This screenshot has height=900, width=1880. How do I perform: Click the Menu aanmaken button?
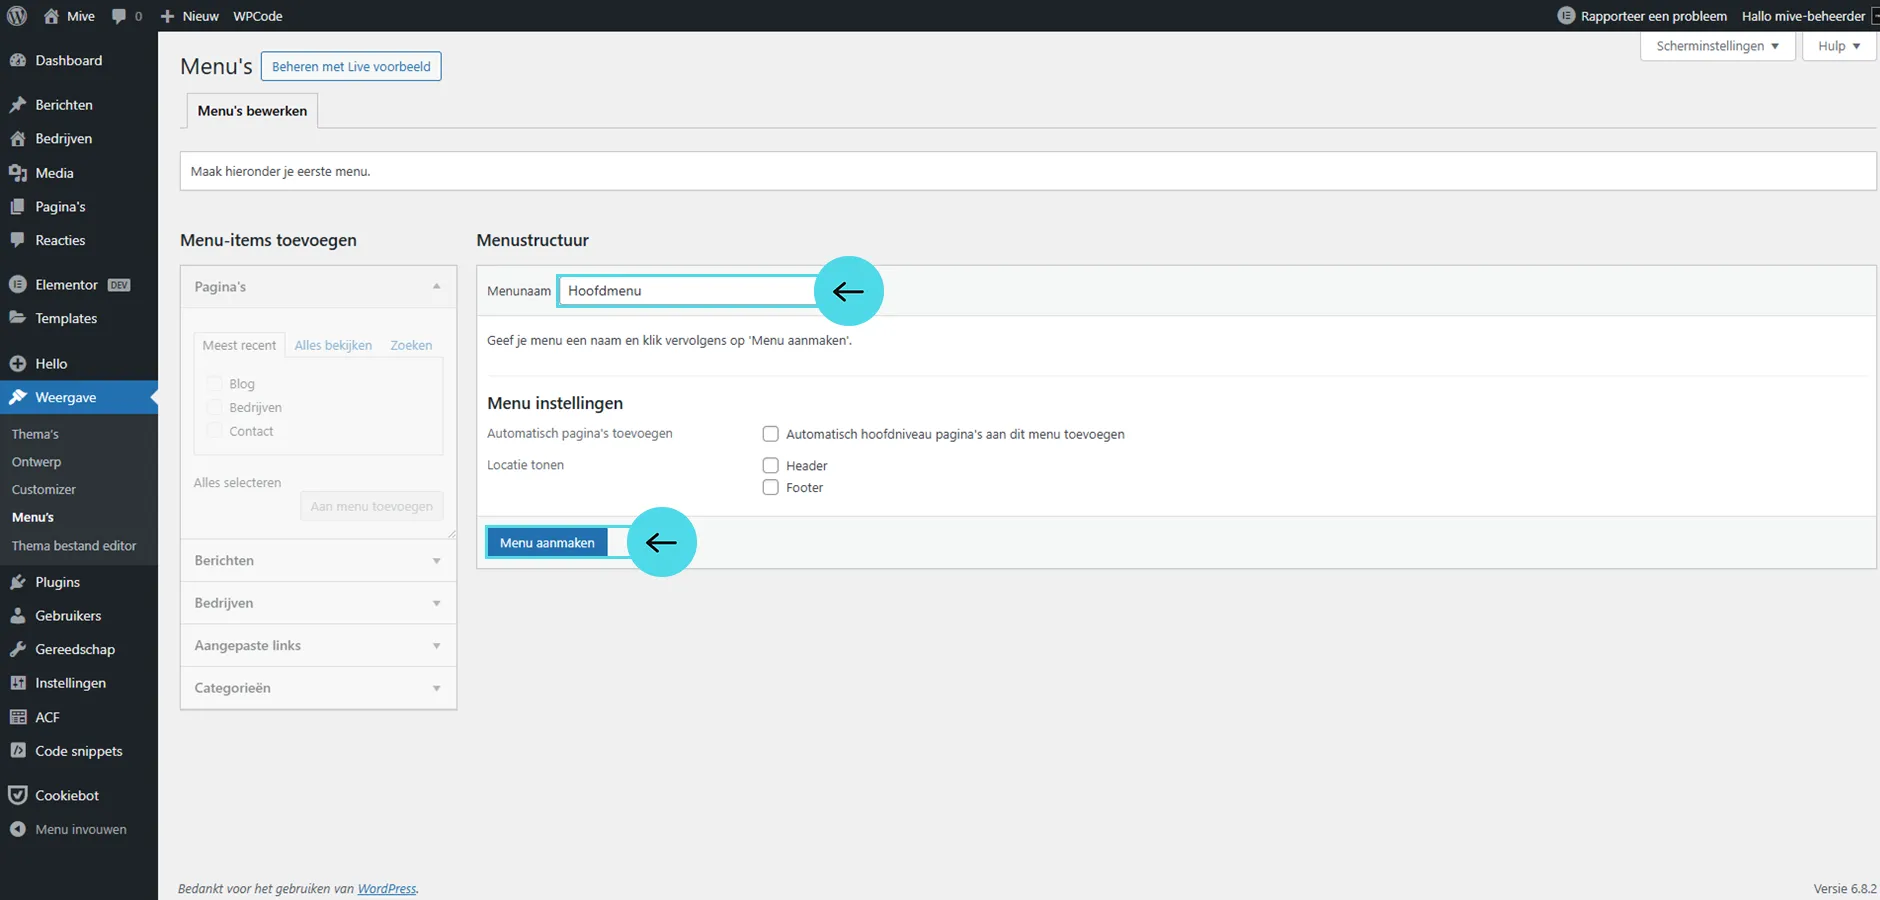click(547, 543)
